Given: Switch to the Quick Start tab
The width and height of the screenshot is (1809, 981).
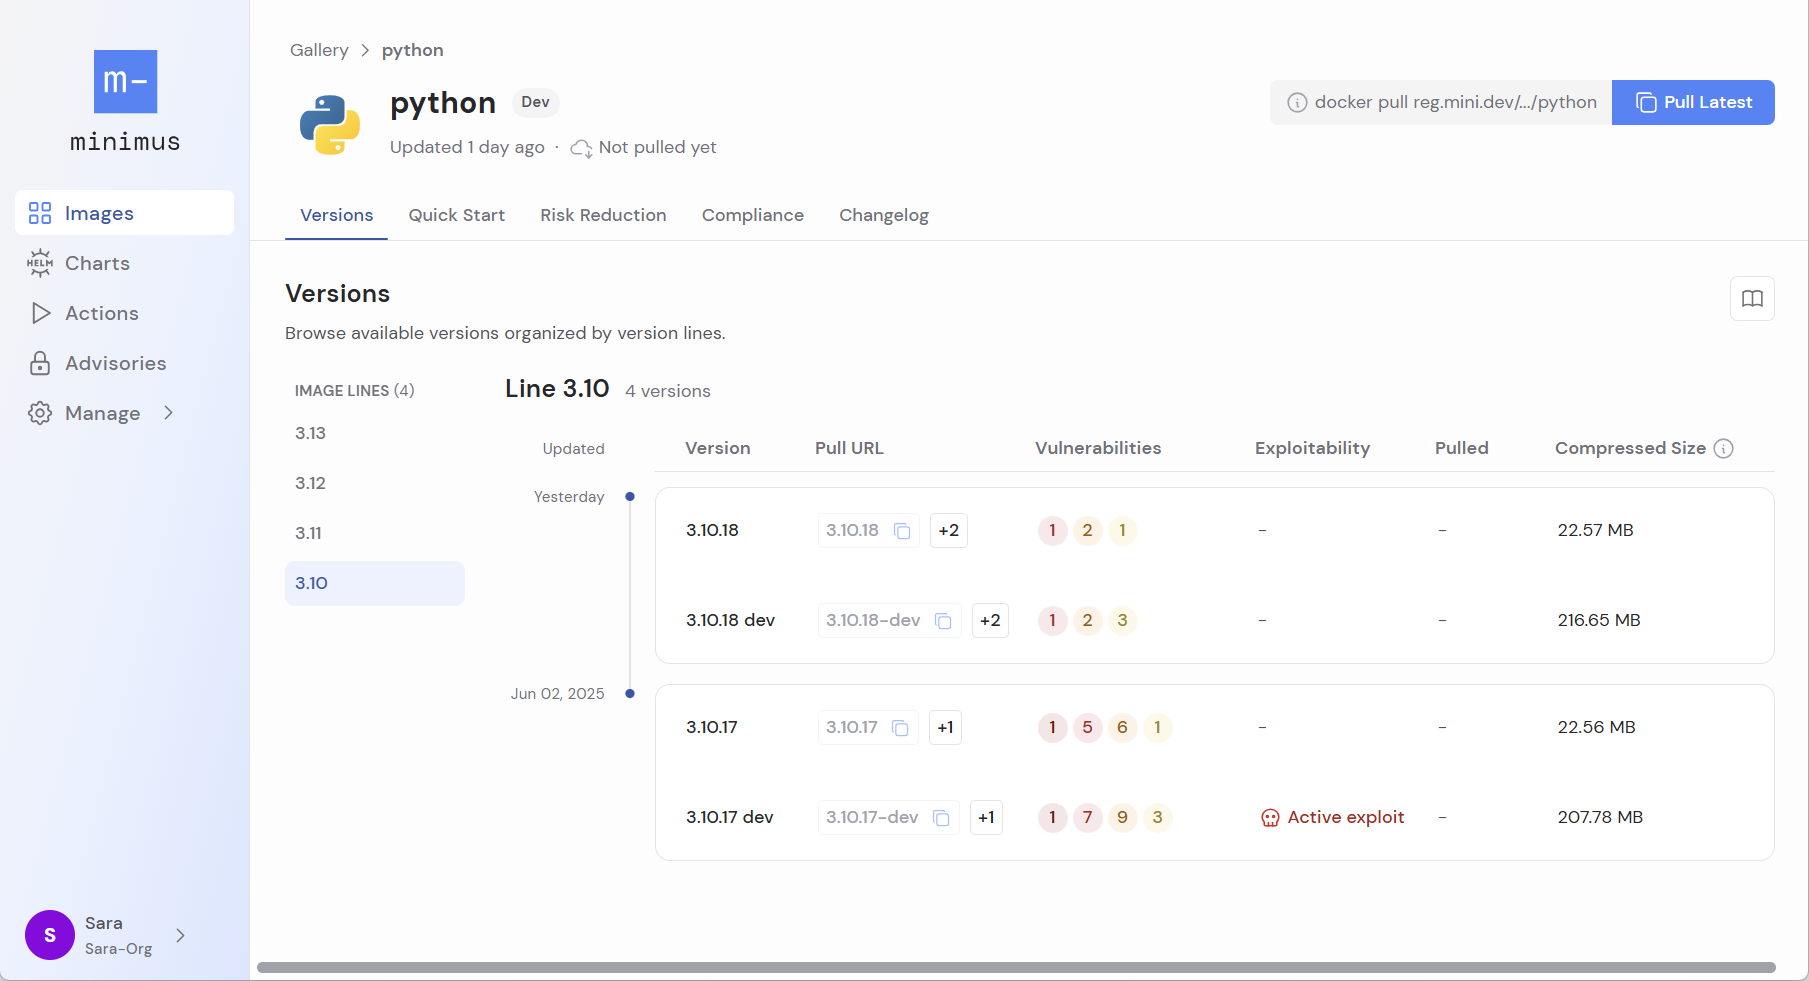Looking at the screenshot, I should pyautogui.click(x=456, y=215).
